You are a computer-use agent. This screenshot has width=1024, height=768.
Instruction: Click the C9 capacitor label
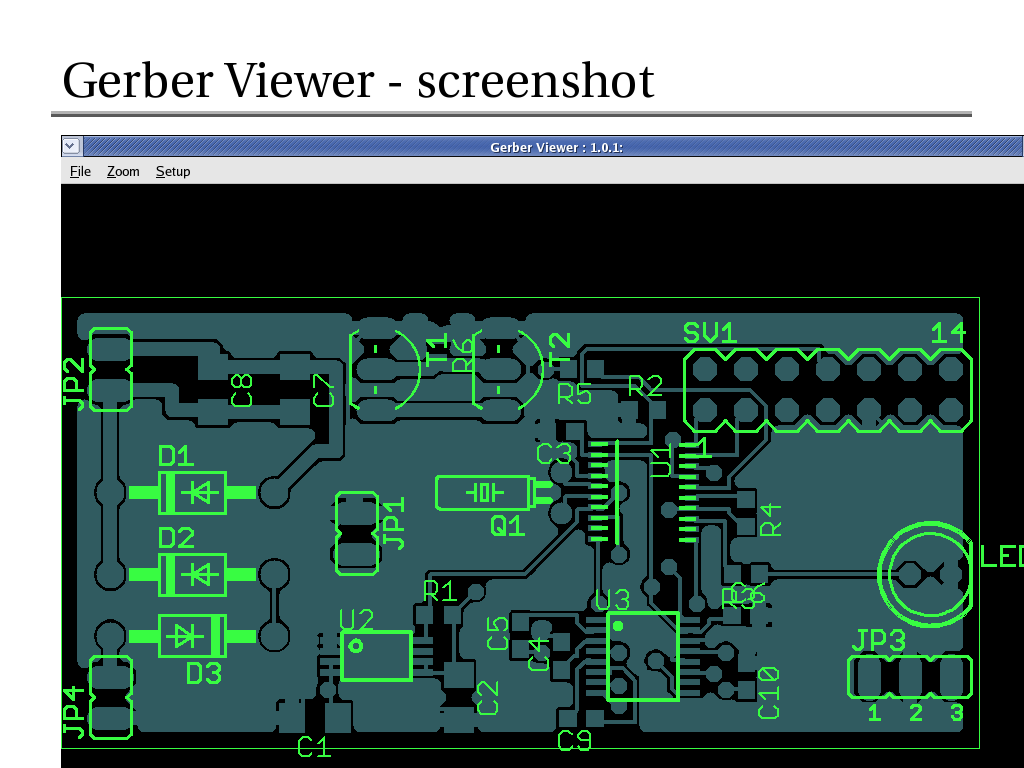tap(575, 741)
